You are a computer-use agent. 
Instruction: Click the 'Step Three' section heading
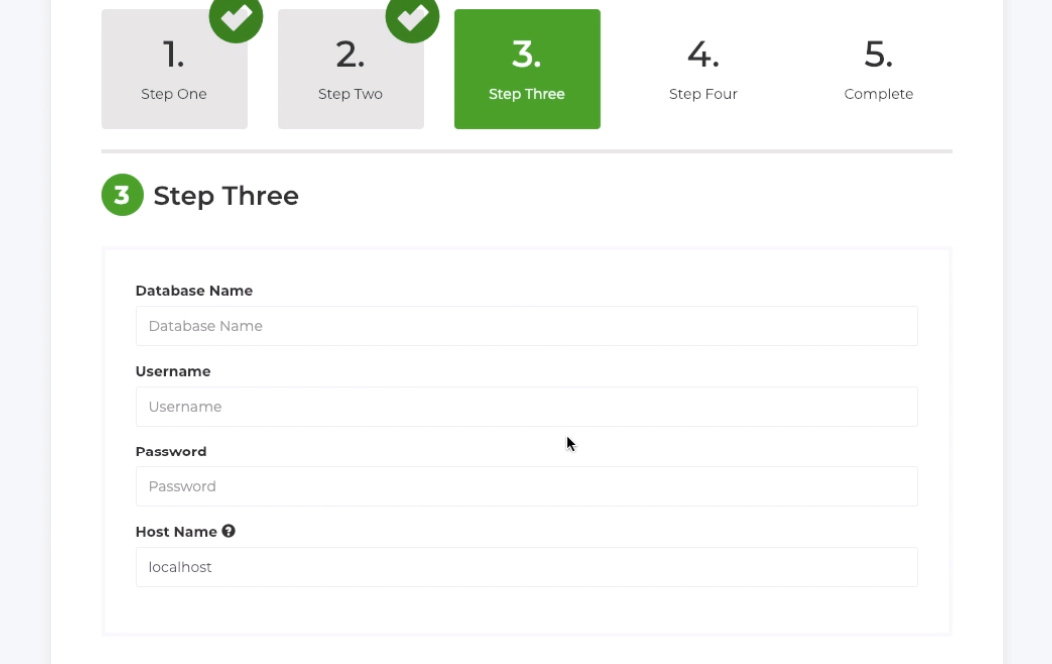click(226, 195)
